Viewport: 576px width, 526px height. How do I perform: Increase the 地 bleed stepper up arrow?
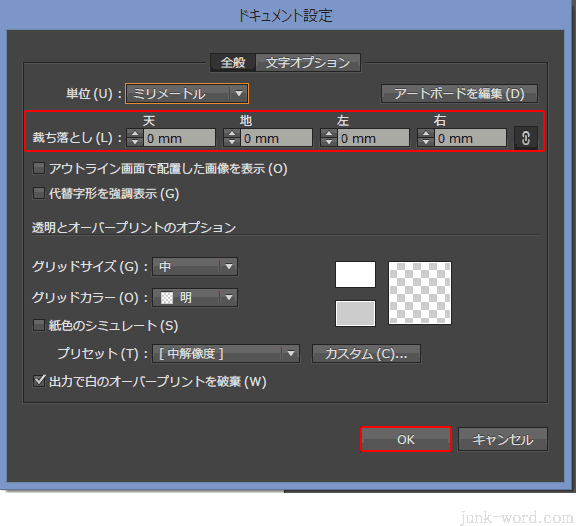[232, 134]
